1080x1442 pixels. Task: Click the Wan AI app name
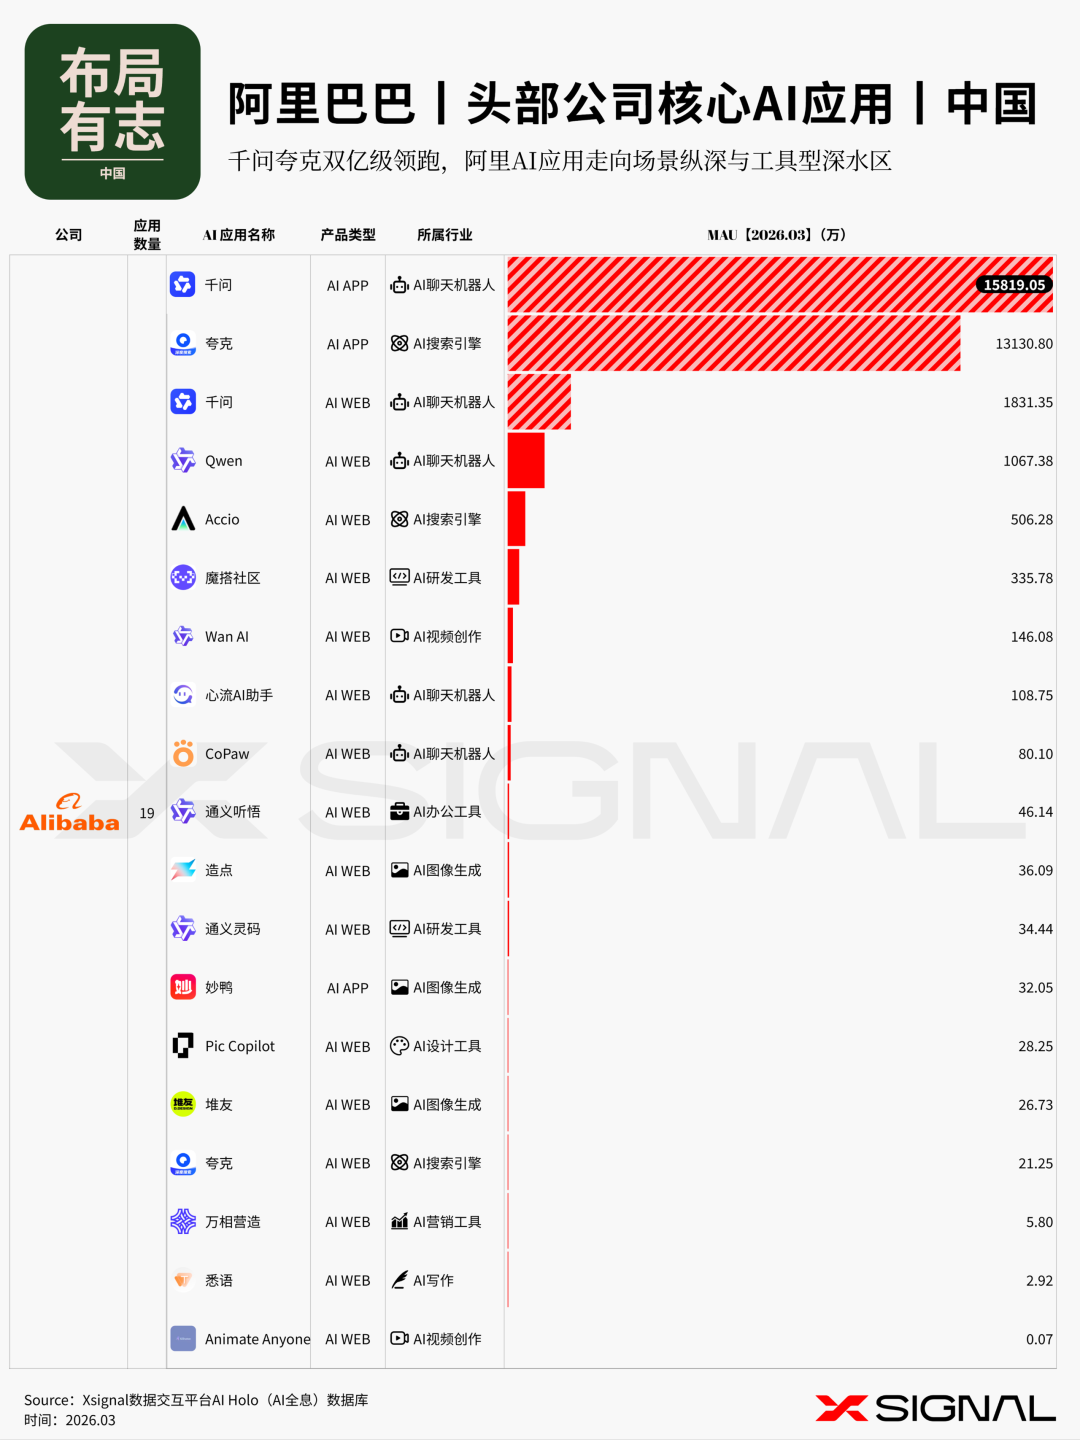[227, 637]
